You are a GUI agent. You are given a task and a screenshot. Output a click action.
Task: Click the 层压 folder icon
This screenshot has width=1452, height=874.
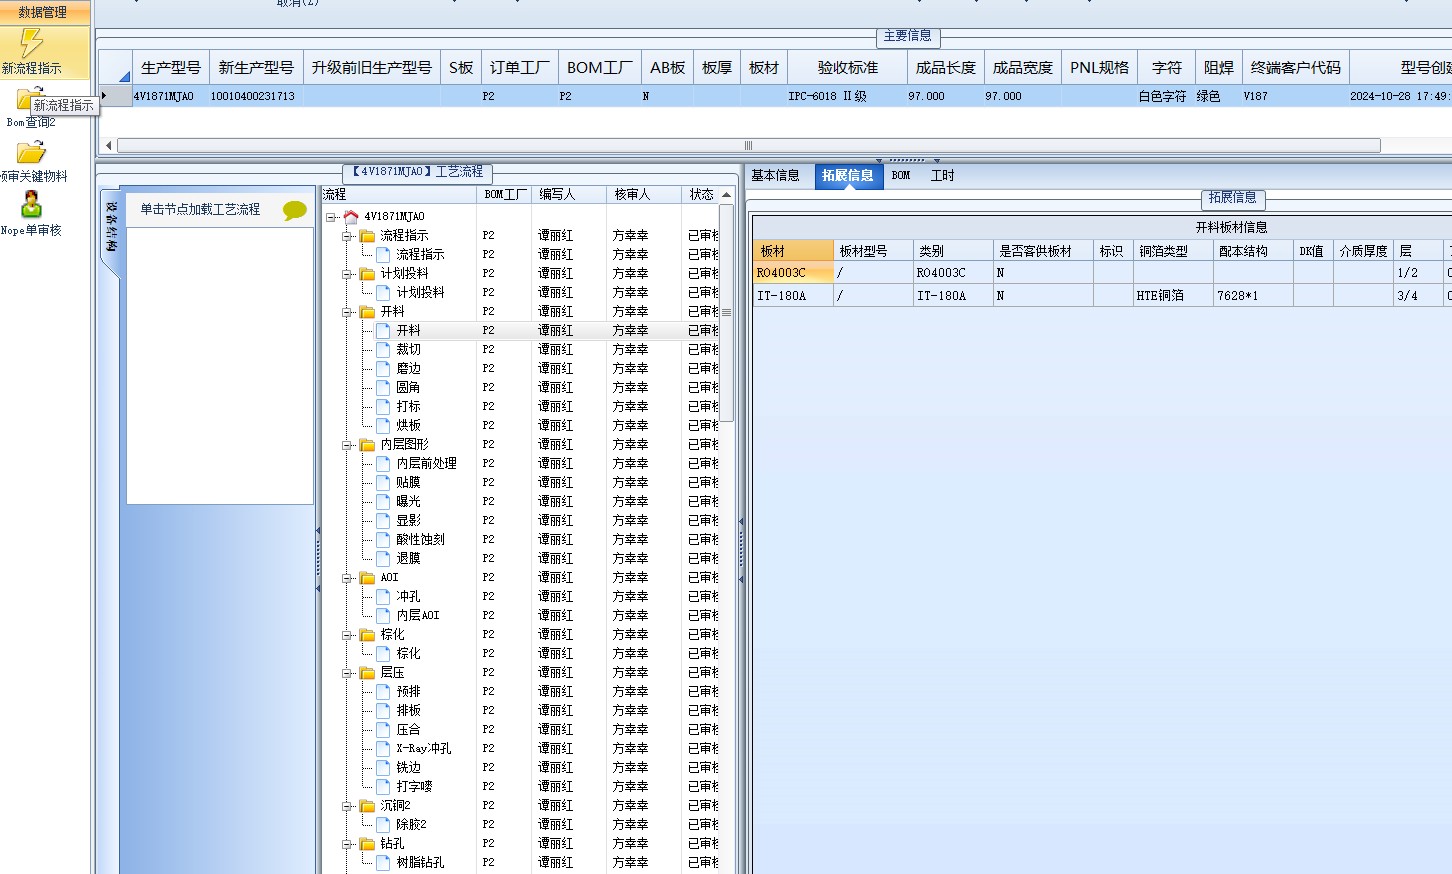(x=367, y=672)
